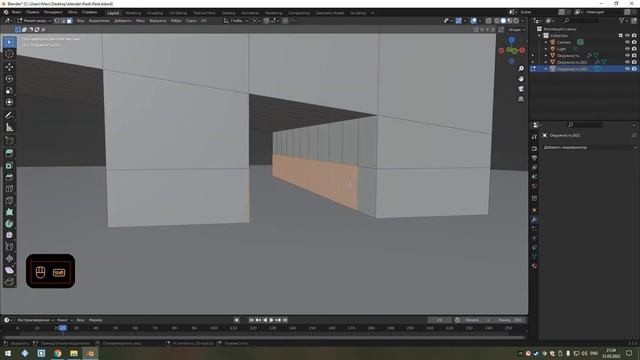This screenshot has height=360, width=640.
Task: Open Chrome from the taskbar
Action: click(58, 353)
